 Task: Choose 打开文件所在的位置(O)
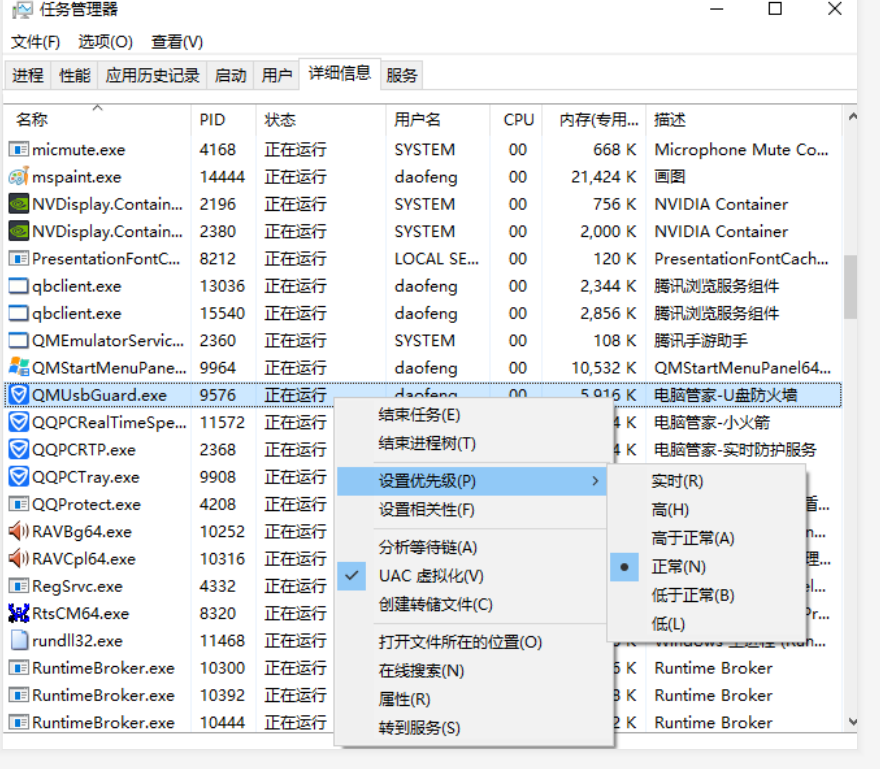point(471,643)
